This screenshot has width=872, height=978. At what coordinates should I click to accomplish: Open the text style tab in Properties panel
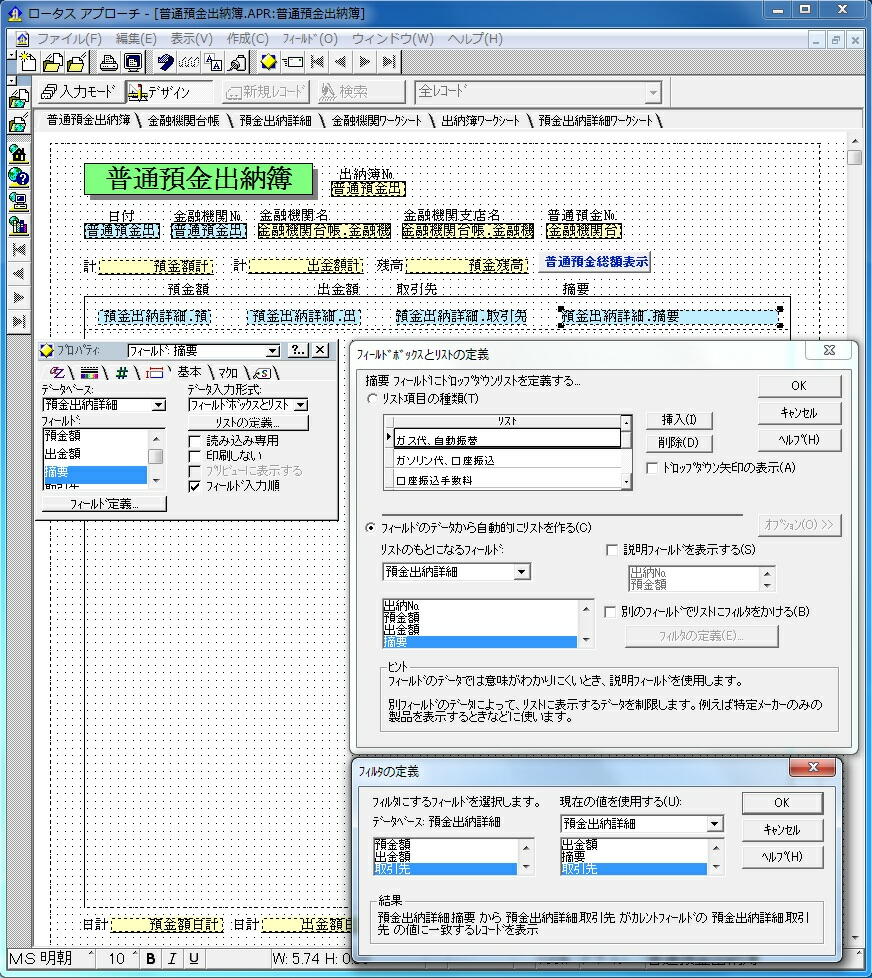pyautogui.click(x=57, y=373)
